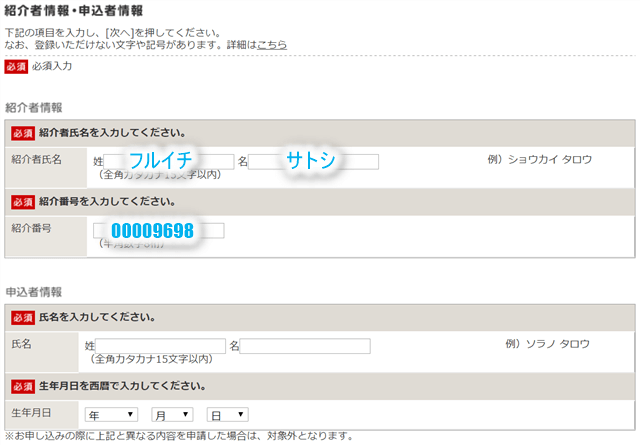Click the 申込者情報 section heading

pyautogui.click(x=33, y=292)
